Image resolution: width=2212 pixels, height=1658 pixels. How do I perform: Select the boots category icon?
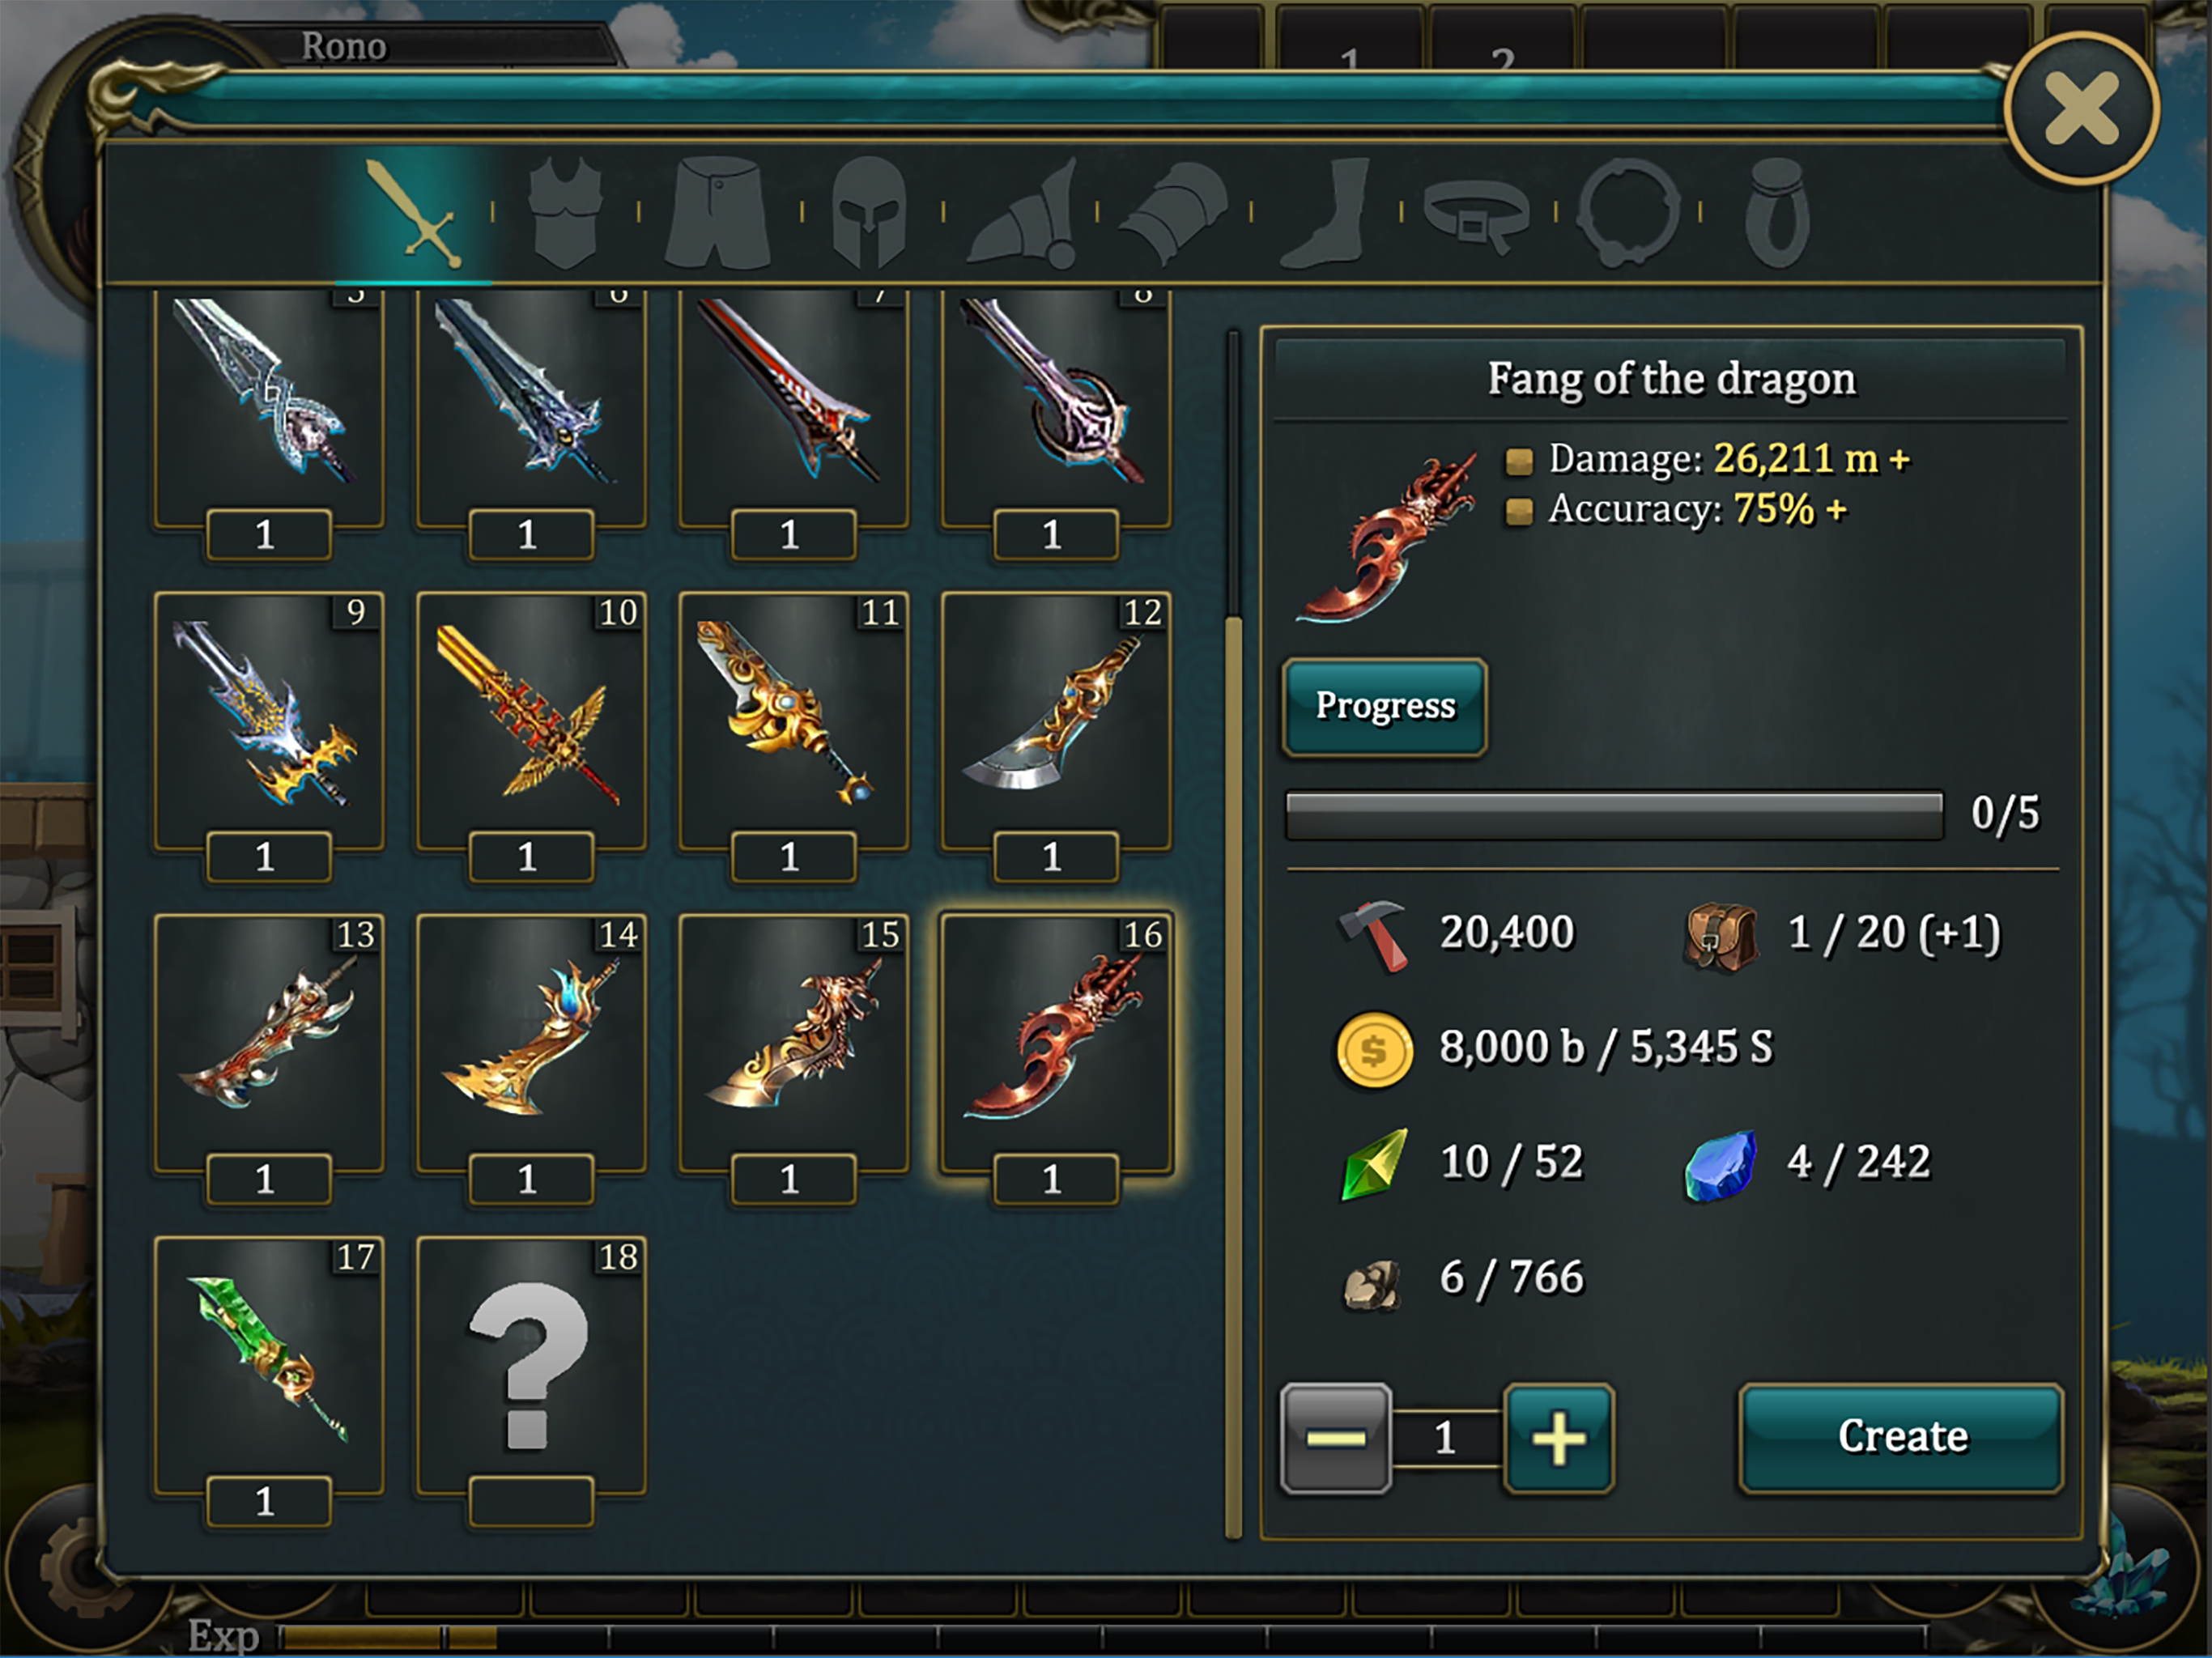pyautogui.click(x=1326, y=212)
